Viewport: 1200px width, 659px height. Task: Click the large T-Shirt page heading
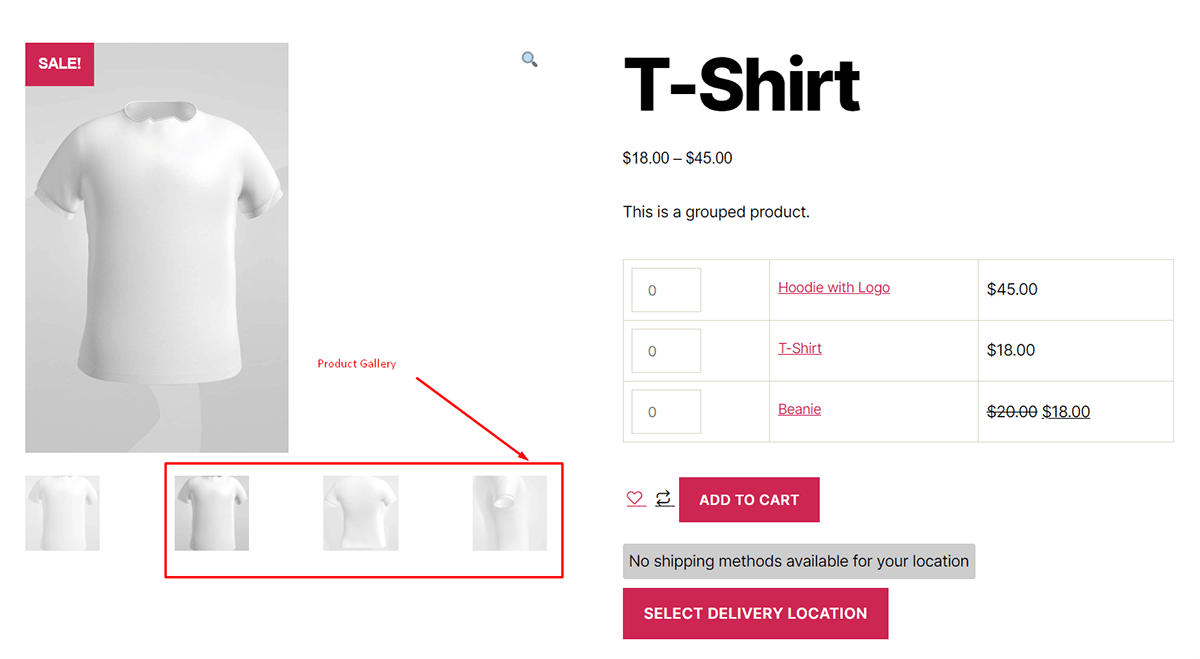click(741, 85)
